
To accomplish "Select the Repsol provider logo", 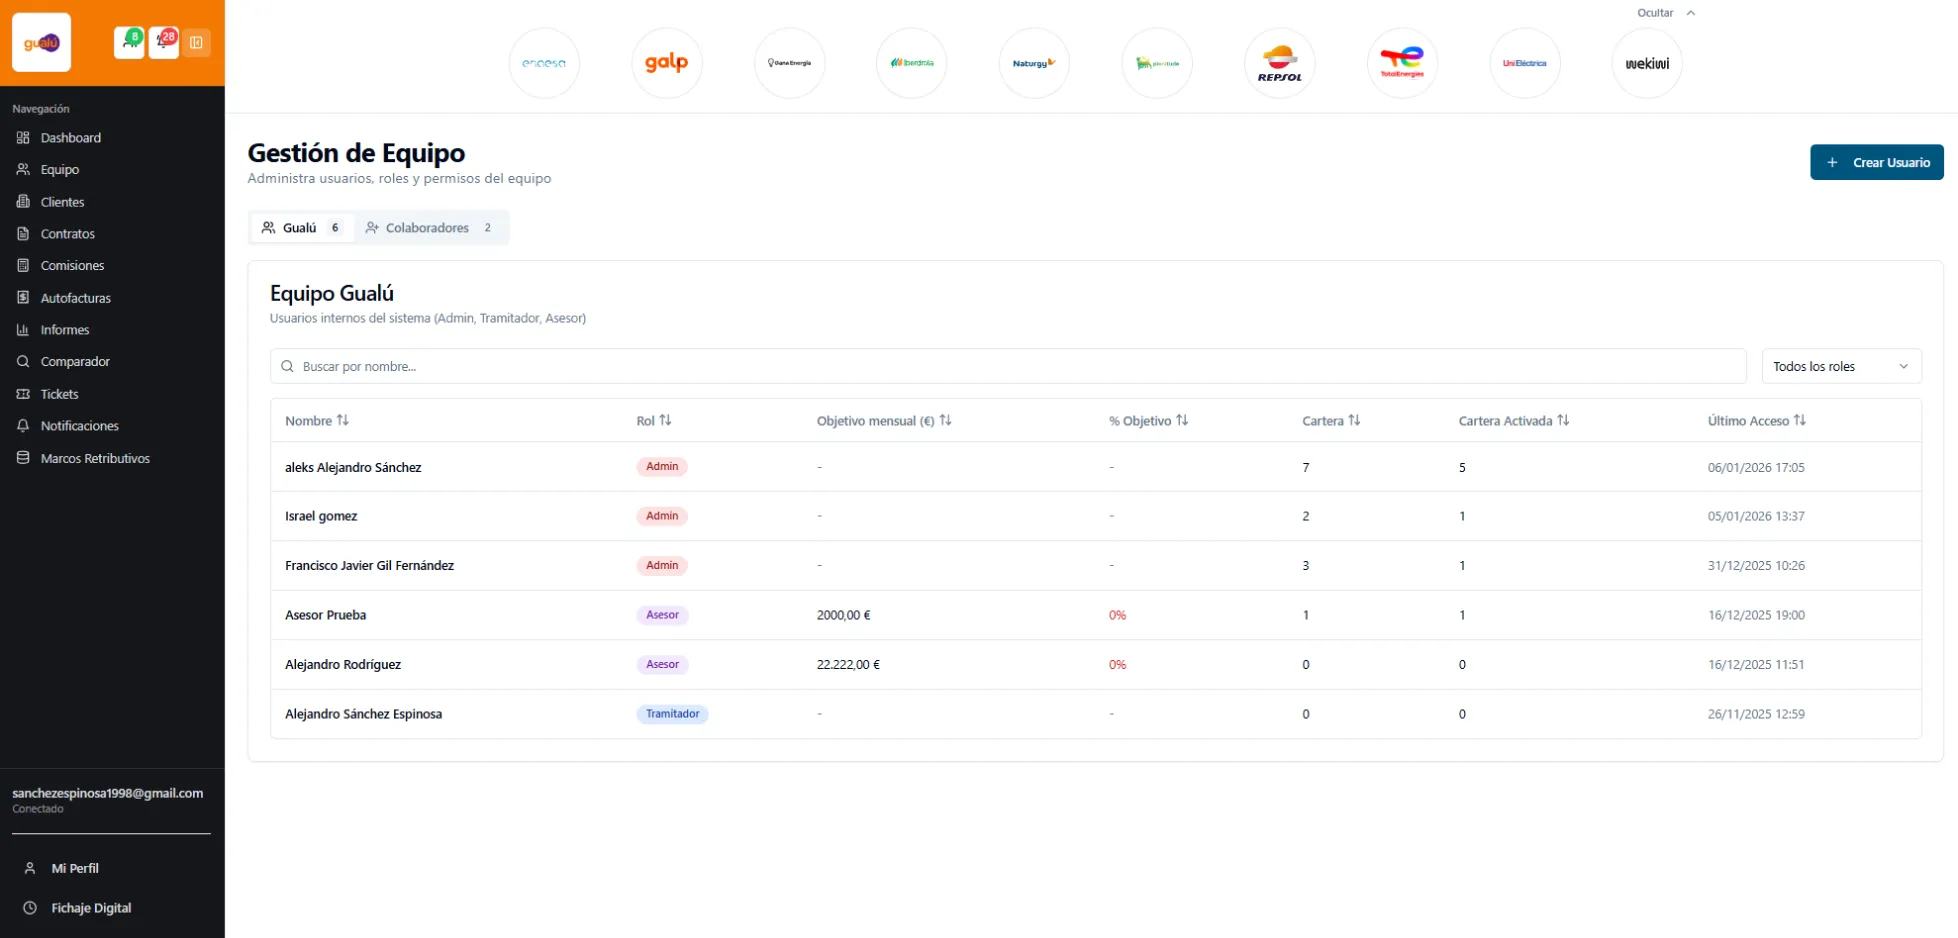I will pyautogui.click(x=1279, y=63).
